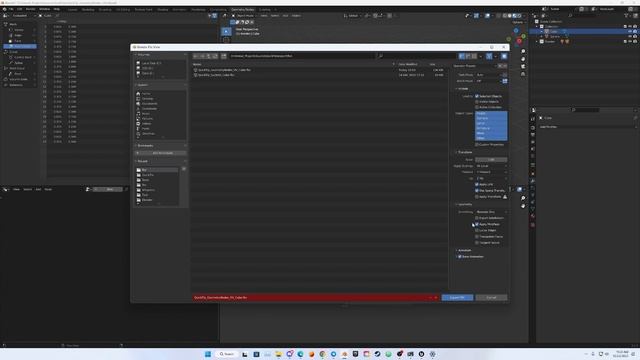Open Downloads folder in System list
Image resolution: width=640 pixels, height=360 pixels.
coord(149,109)
